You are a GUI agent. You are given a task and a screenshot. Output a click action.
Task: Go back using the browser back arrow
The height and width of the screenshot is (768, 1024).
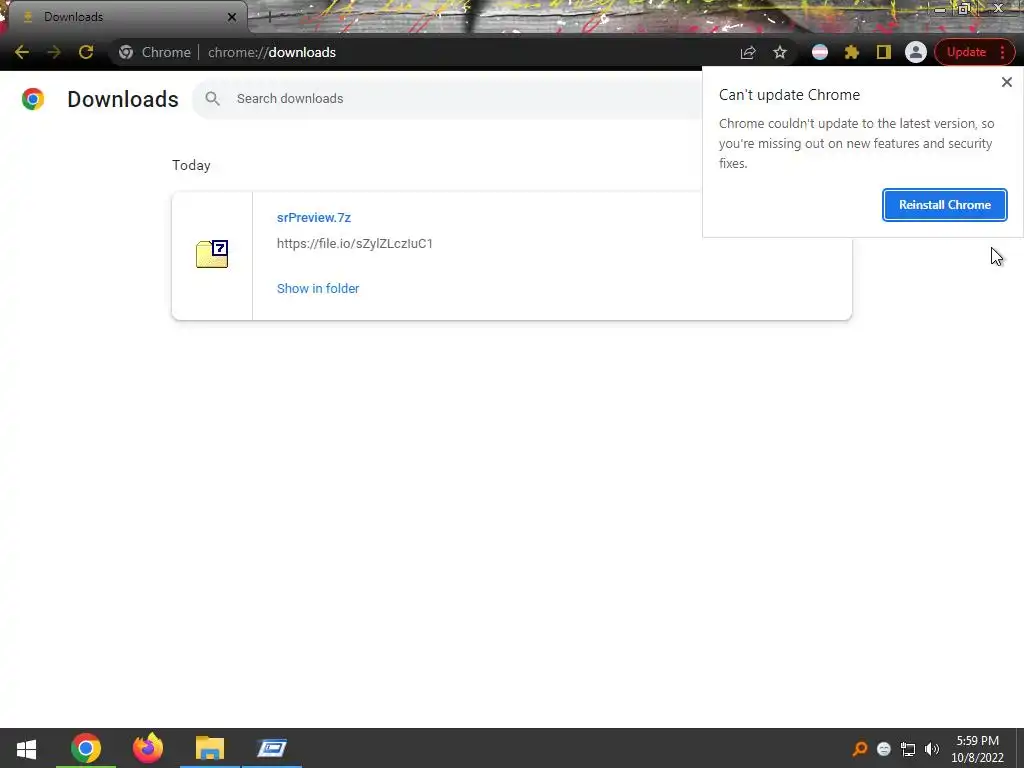22,52
